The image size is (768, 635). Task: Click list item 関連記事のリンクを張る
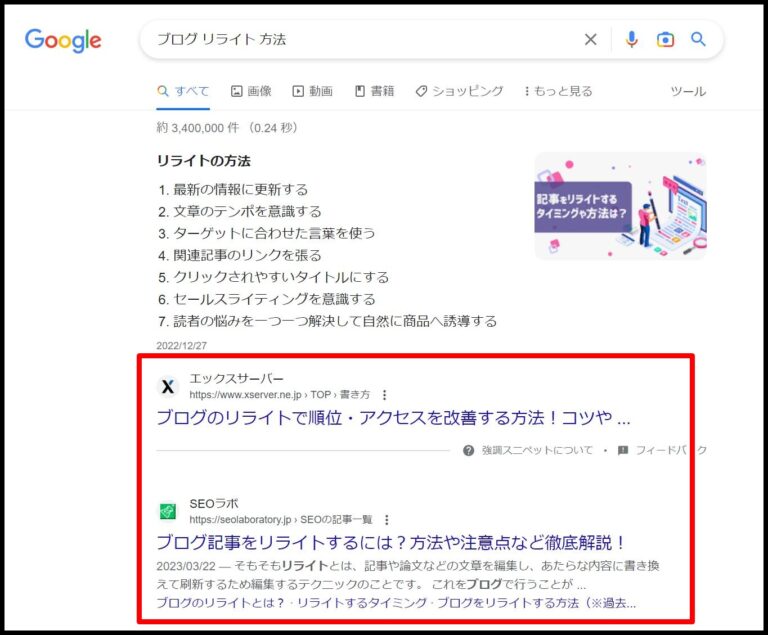(x=247, y=255)
